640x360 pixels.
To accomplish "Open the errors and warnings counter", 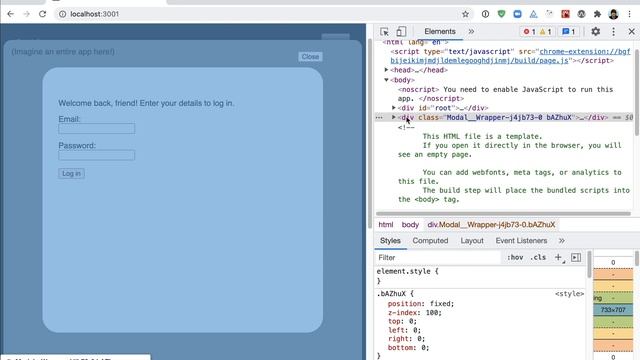I will point(537,31).
